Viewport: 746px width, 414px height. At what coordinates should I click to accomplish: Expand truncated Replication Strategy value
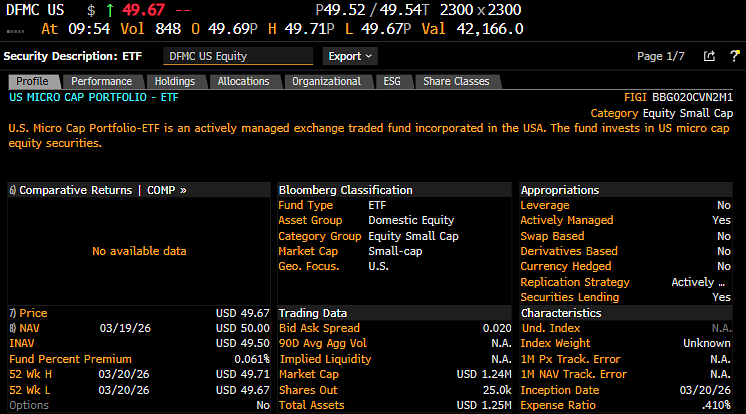[707, 282]
